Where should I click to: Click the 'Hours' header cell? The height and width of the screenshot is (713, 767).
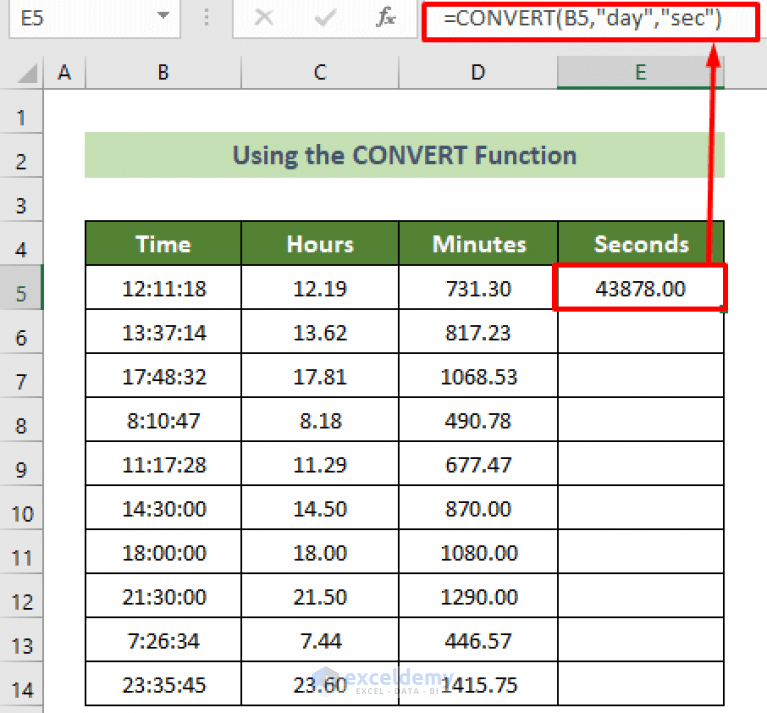[x=320, y=244]
